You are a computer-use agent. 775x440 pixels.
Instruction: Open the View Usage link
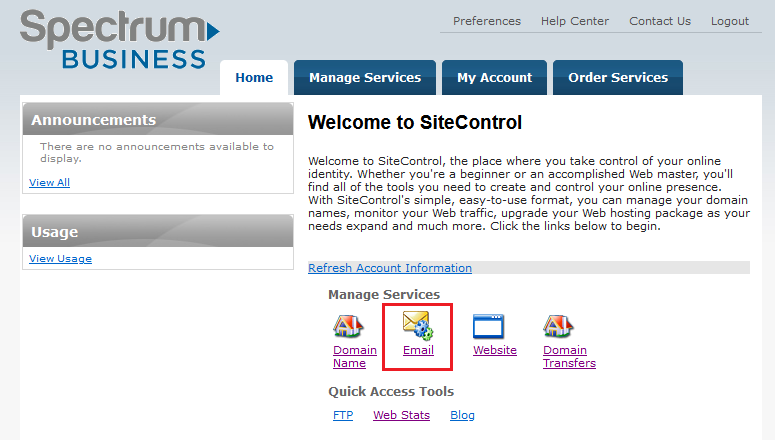[x=60, y=258]
